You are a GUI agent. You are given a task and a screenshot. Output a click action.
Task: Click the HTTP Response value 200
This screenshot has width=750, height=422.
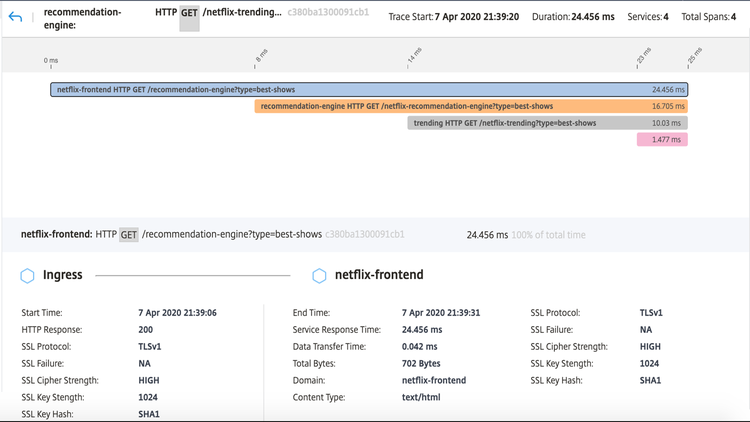[145, 330]
